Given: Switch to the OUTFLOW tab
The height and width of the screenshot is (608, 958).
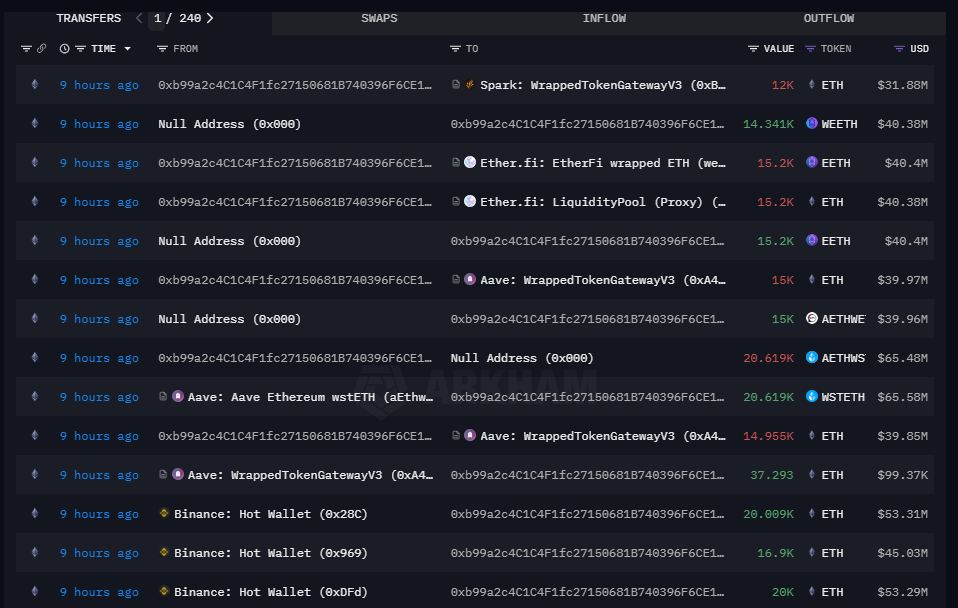Looking at the screenshot, I should 828,18.
